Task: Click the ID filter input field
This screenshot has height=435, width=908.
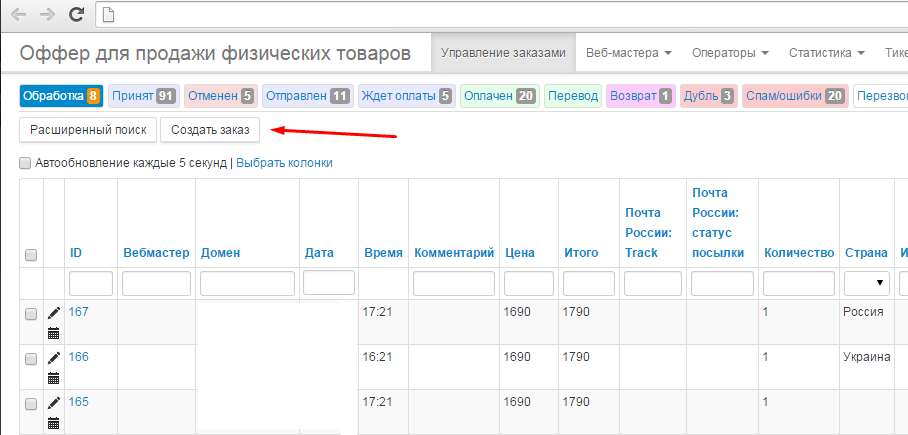Action: (91, 284)
